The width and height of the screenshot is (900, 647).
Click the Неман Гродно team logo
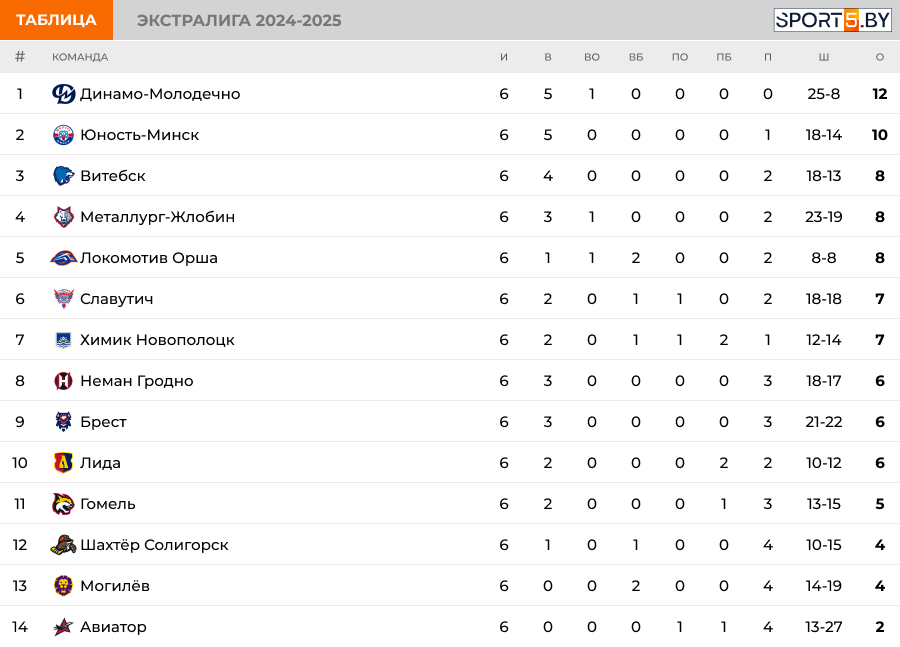coord(64,381)
